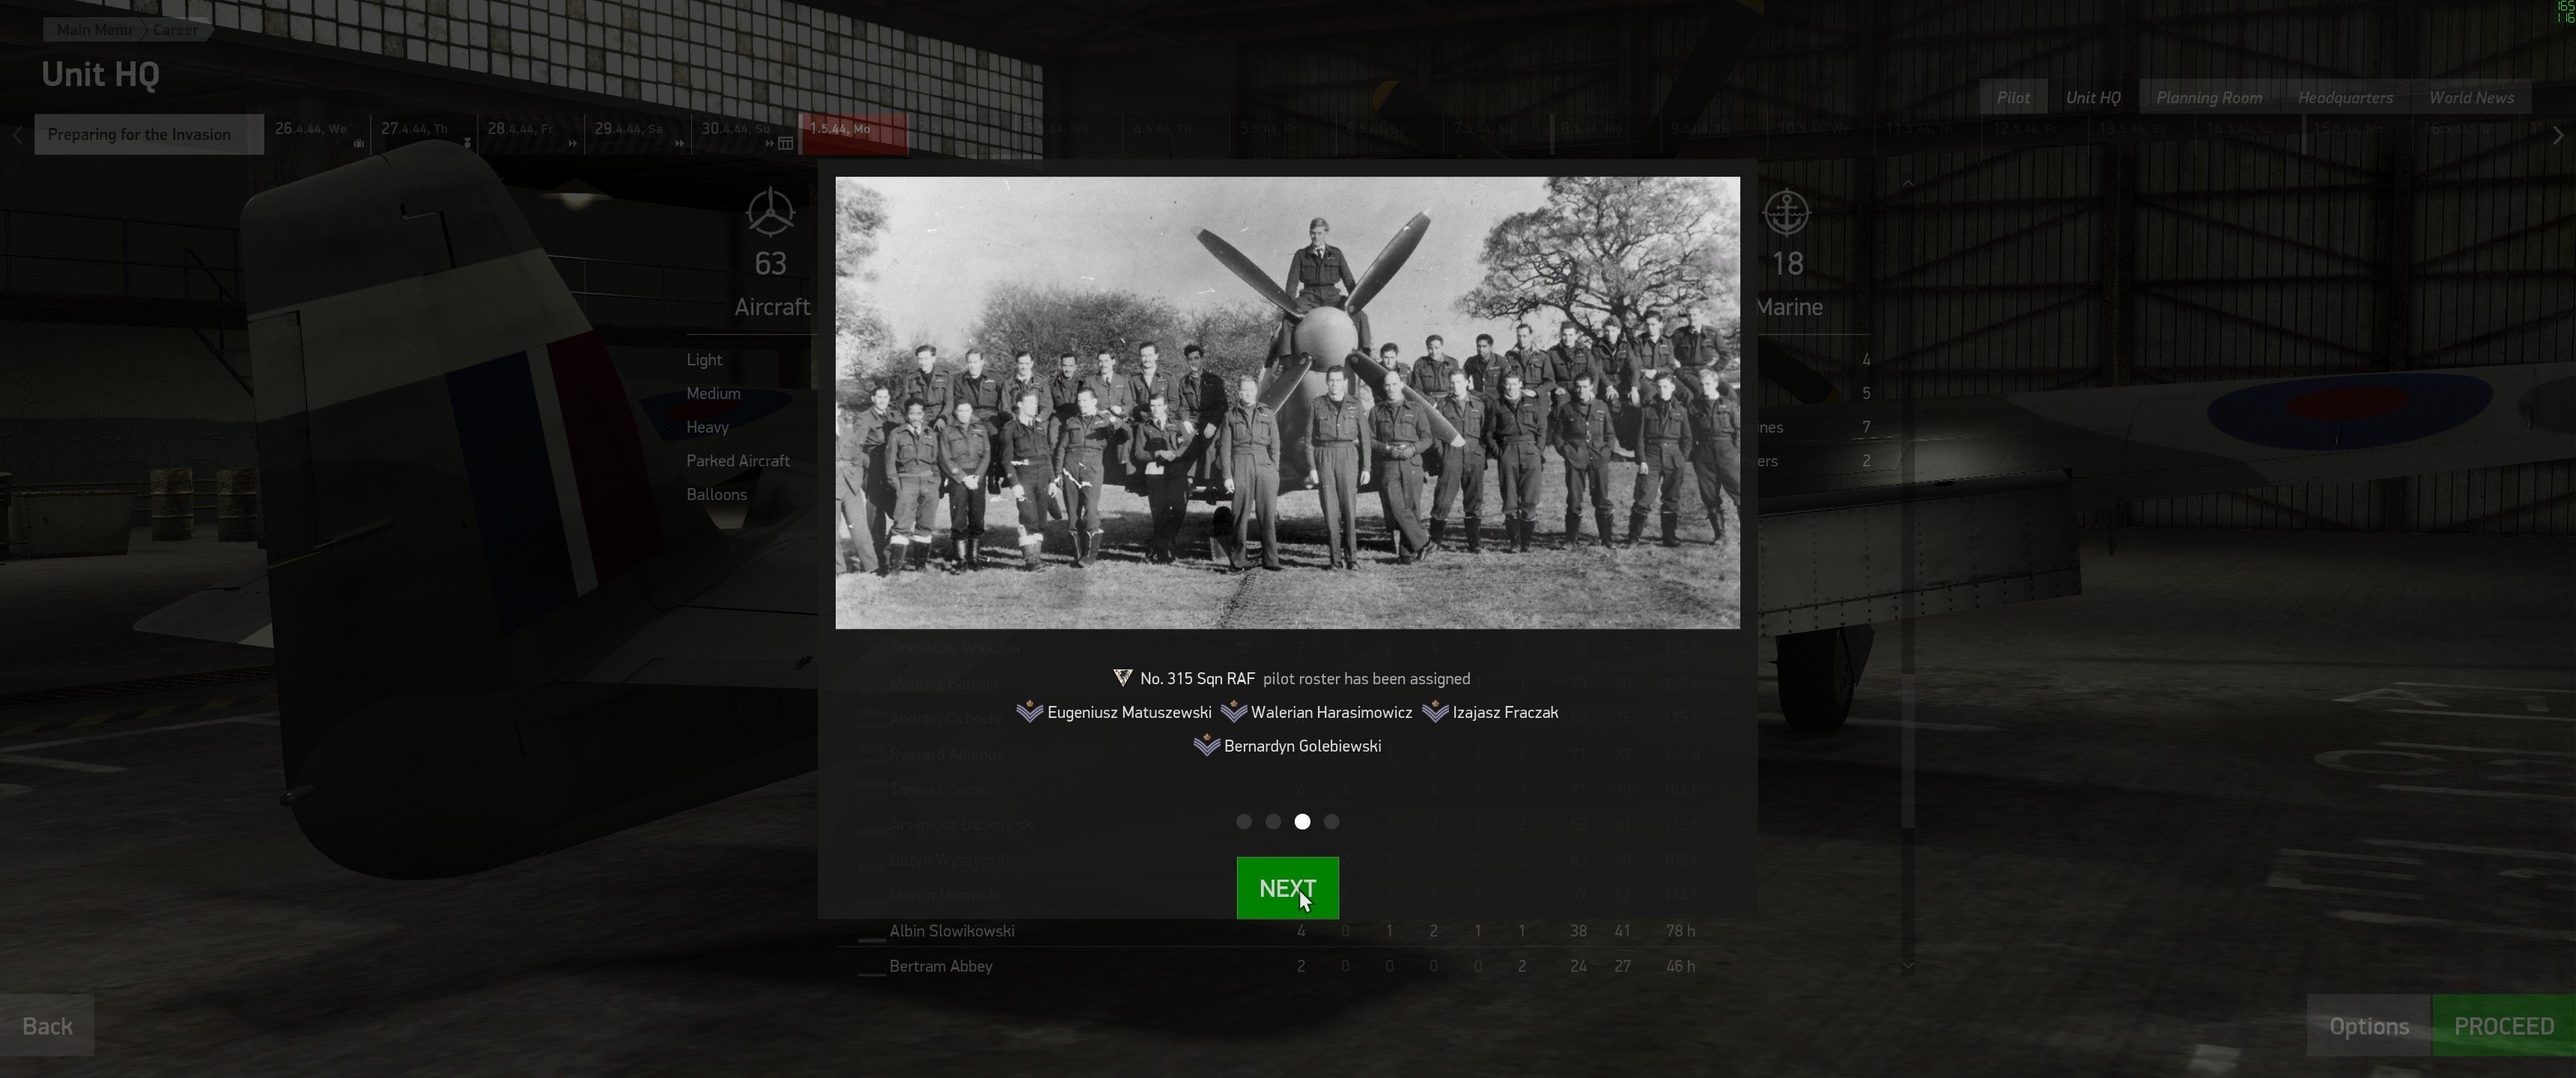
Task: Select the first page dot indicator
Action: coord(1244,821)
